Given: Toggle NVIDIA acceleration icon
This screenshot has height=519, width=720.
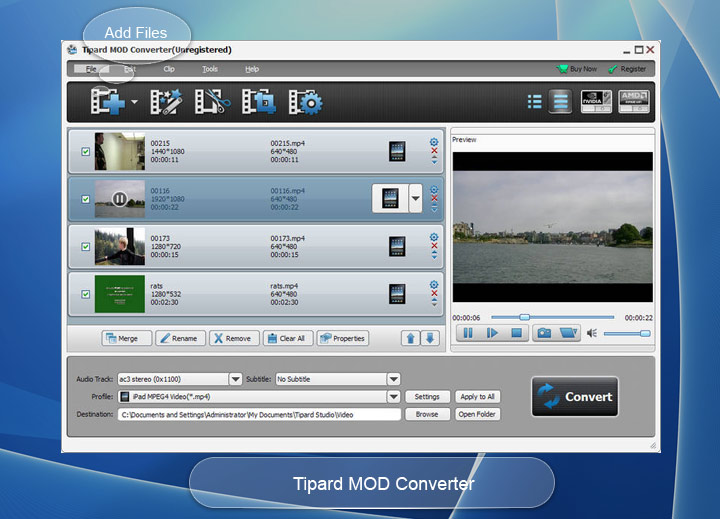Looking at the screenshot, I should point(596,102).
